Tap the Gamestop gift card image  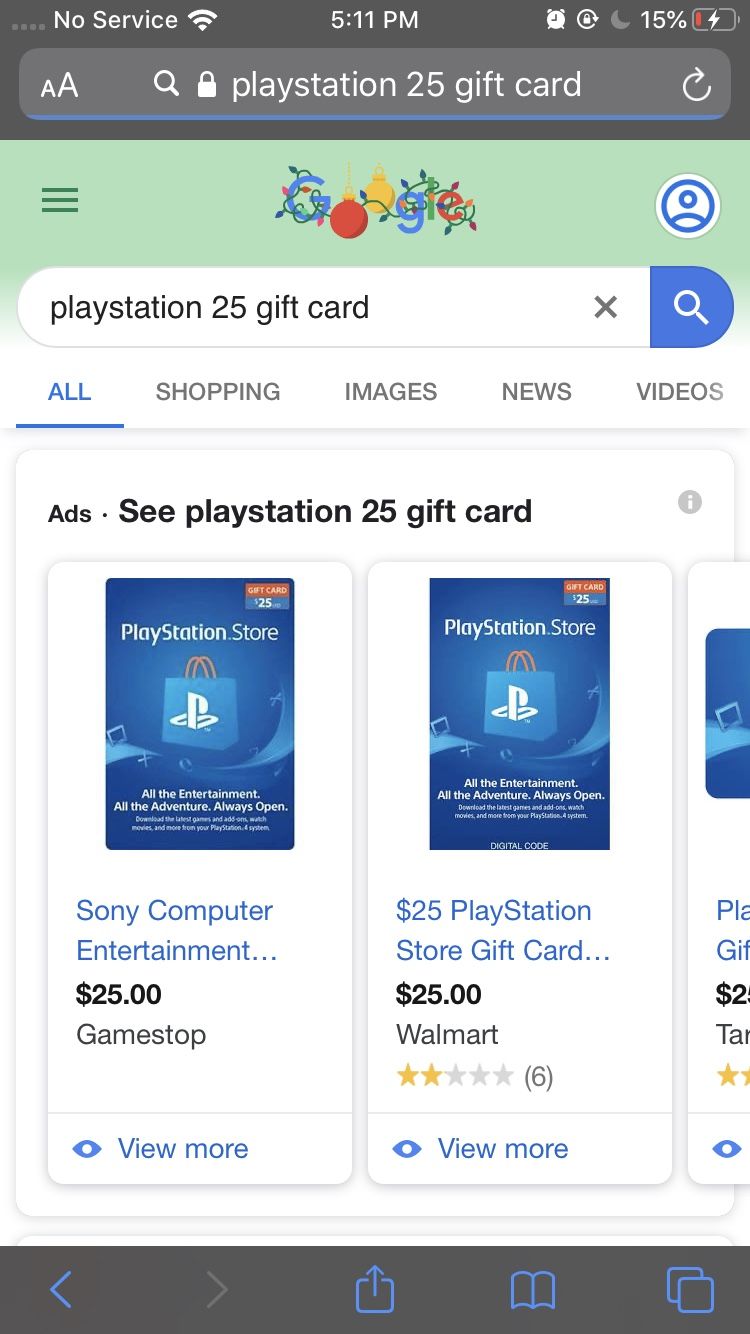[x=200, y=714]
